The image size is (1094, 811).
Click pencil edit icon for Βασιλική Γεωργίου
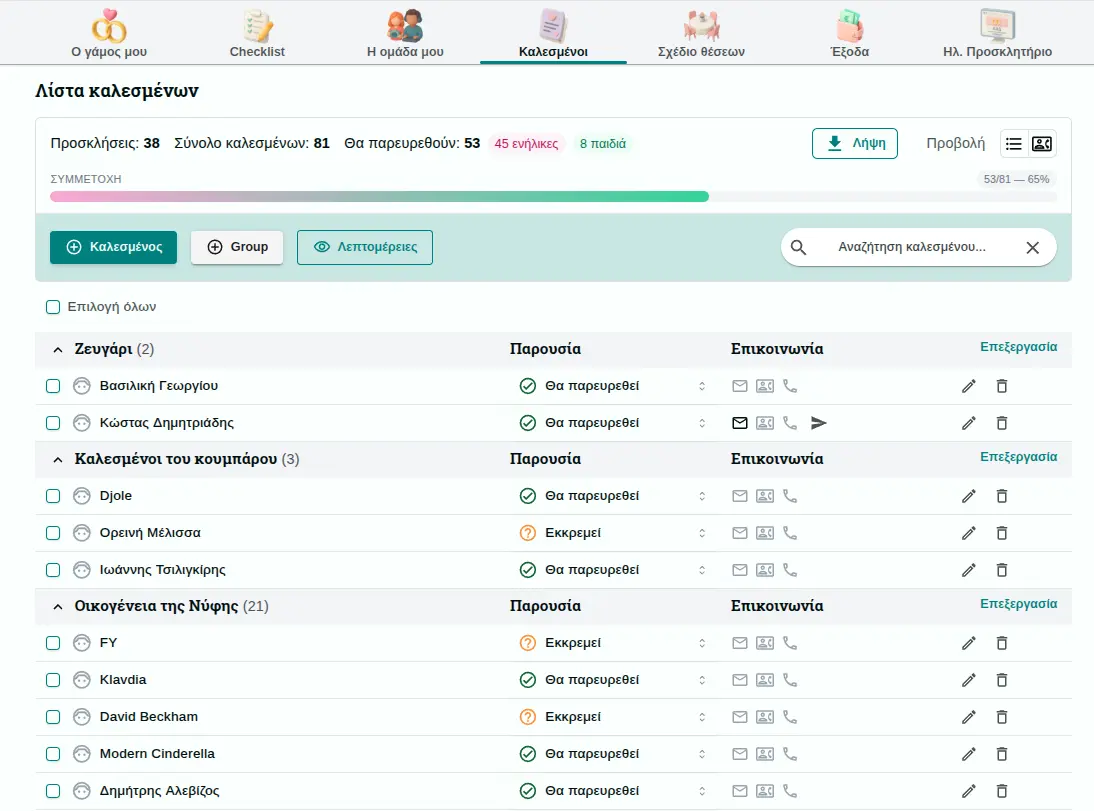(x=968, y=386)
